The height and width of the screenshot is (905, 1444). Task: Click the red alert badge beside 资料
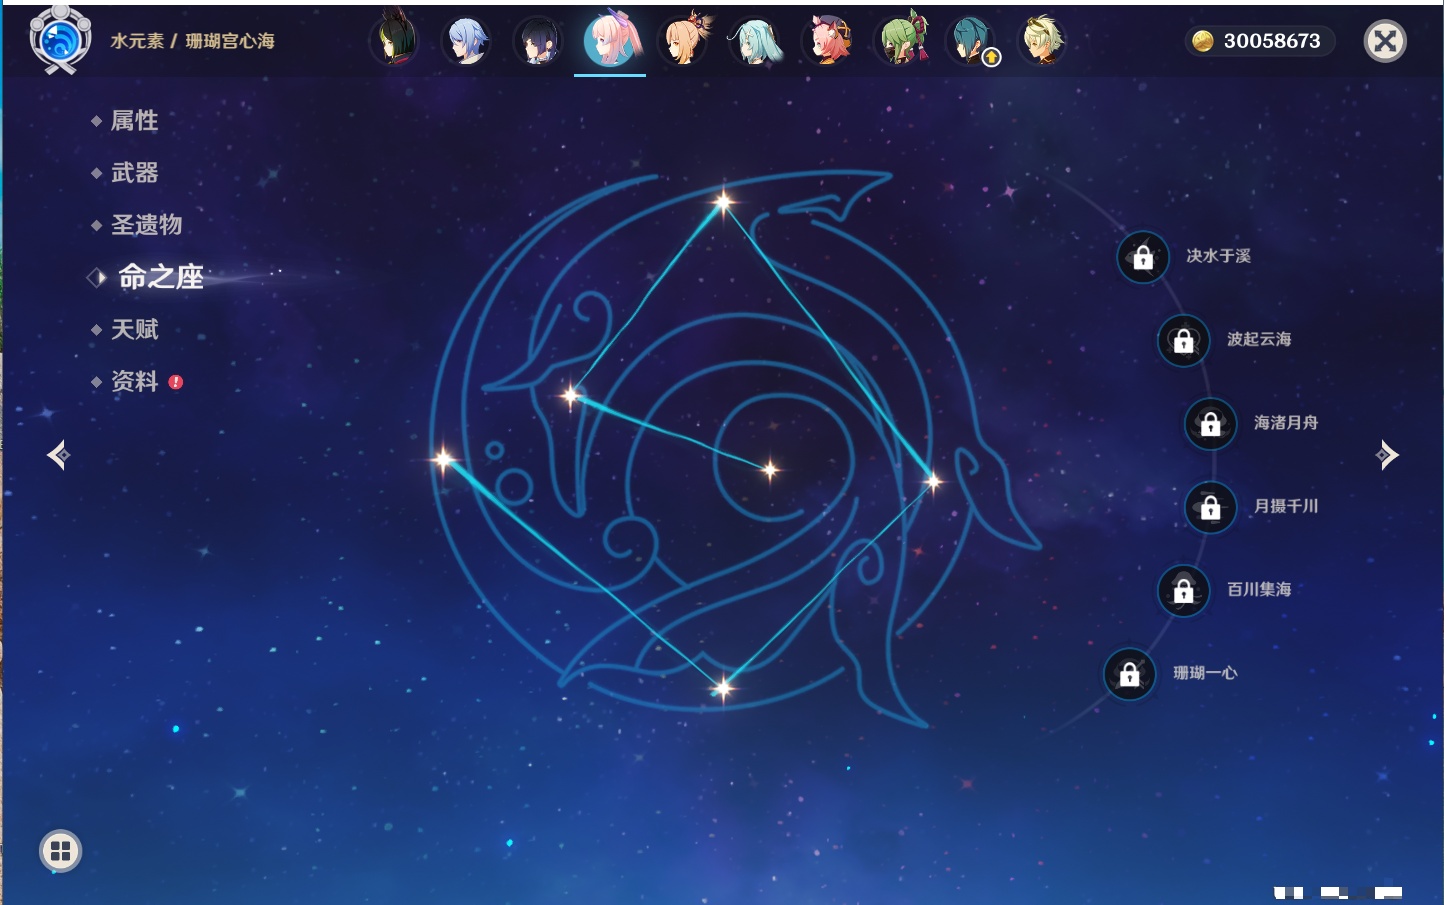click(176, 382)
